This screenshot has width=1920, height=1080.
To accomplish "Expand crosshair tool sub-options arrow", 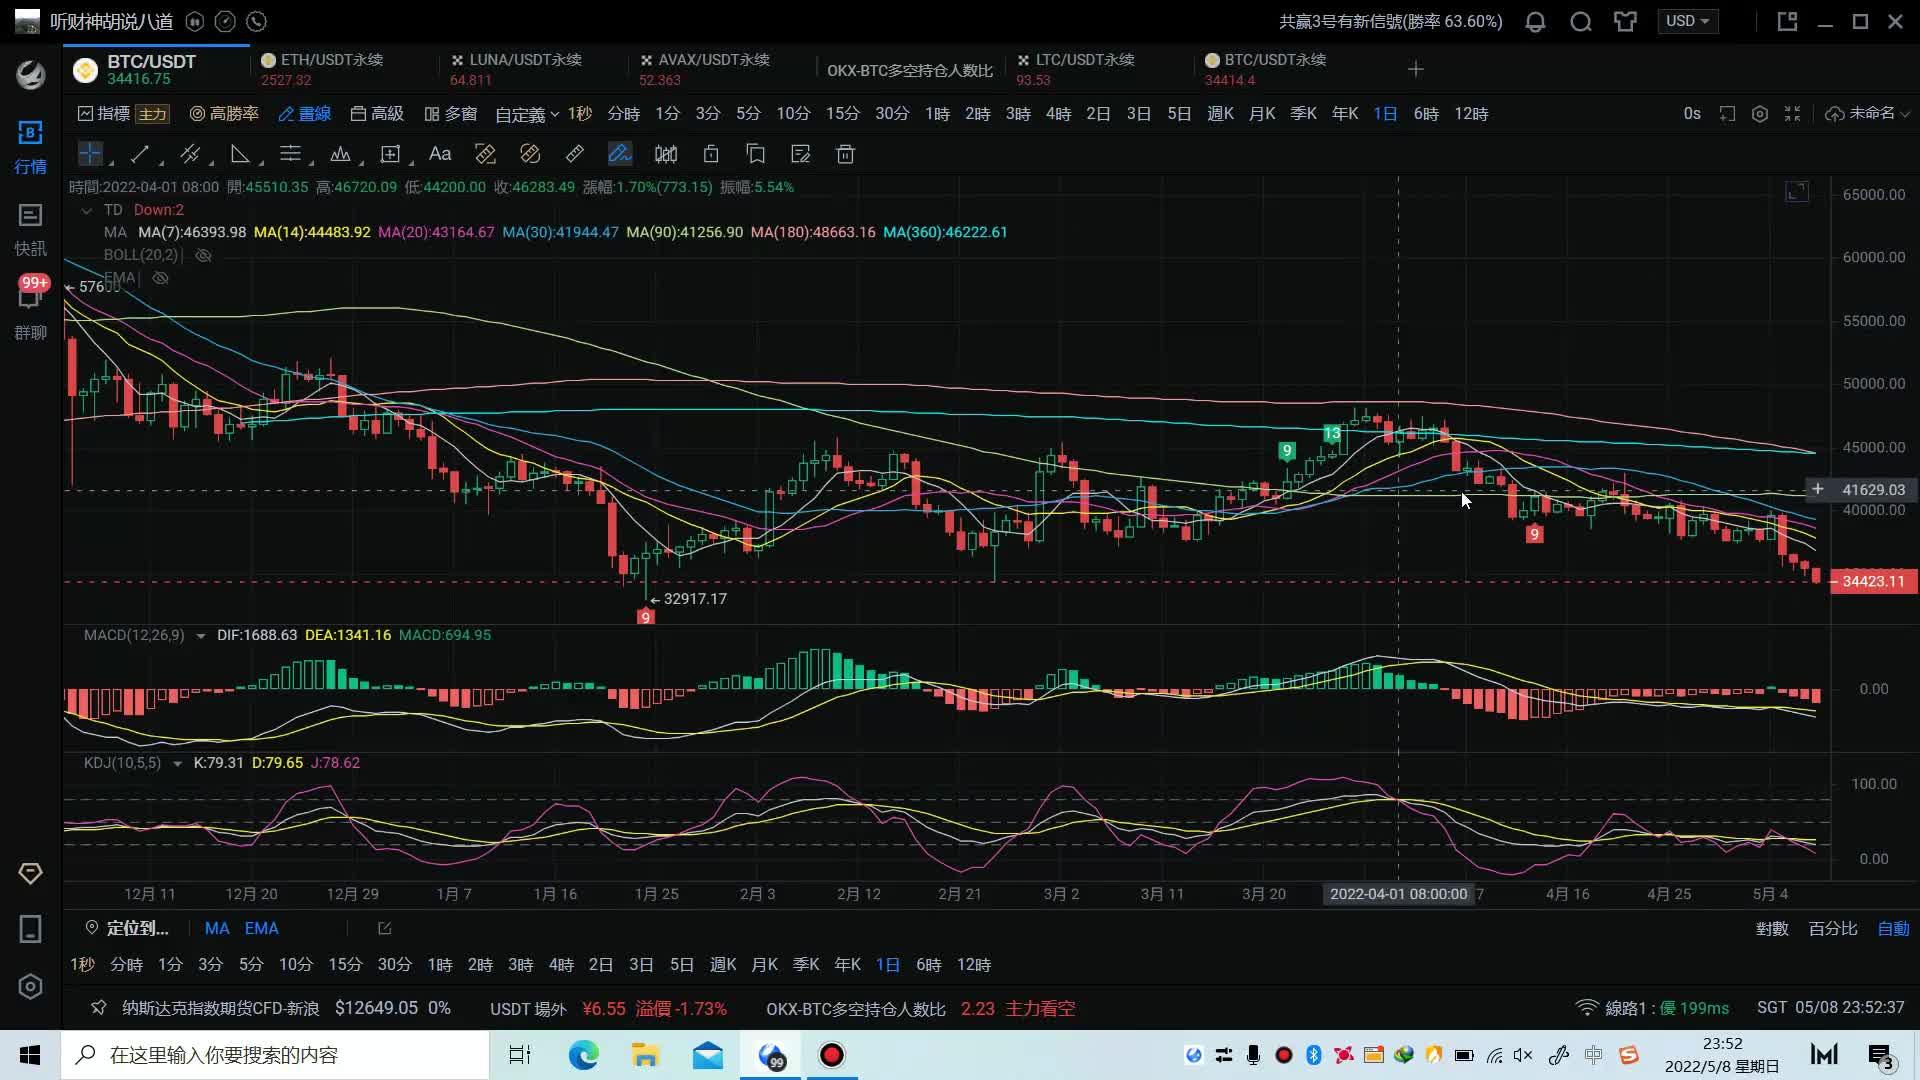I will tap(110, 162).
